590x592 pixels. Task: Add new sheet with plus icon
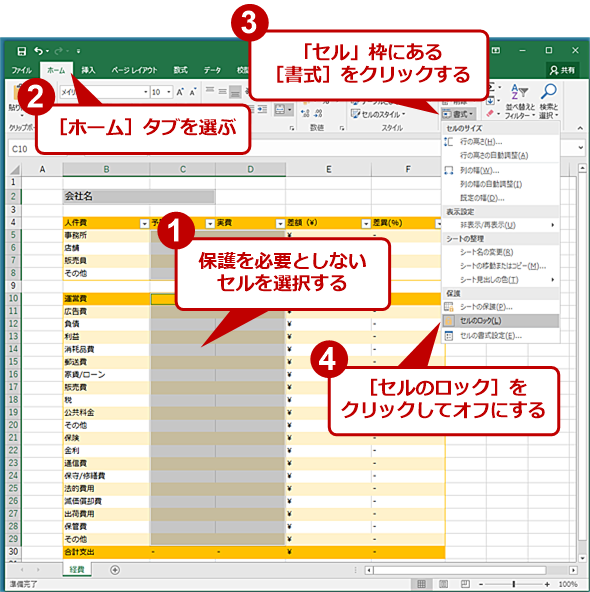tap(115, 570)
